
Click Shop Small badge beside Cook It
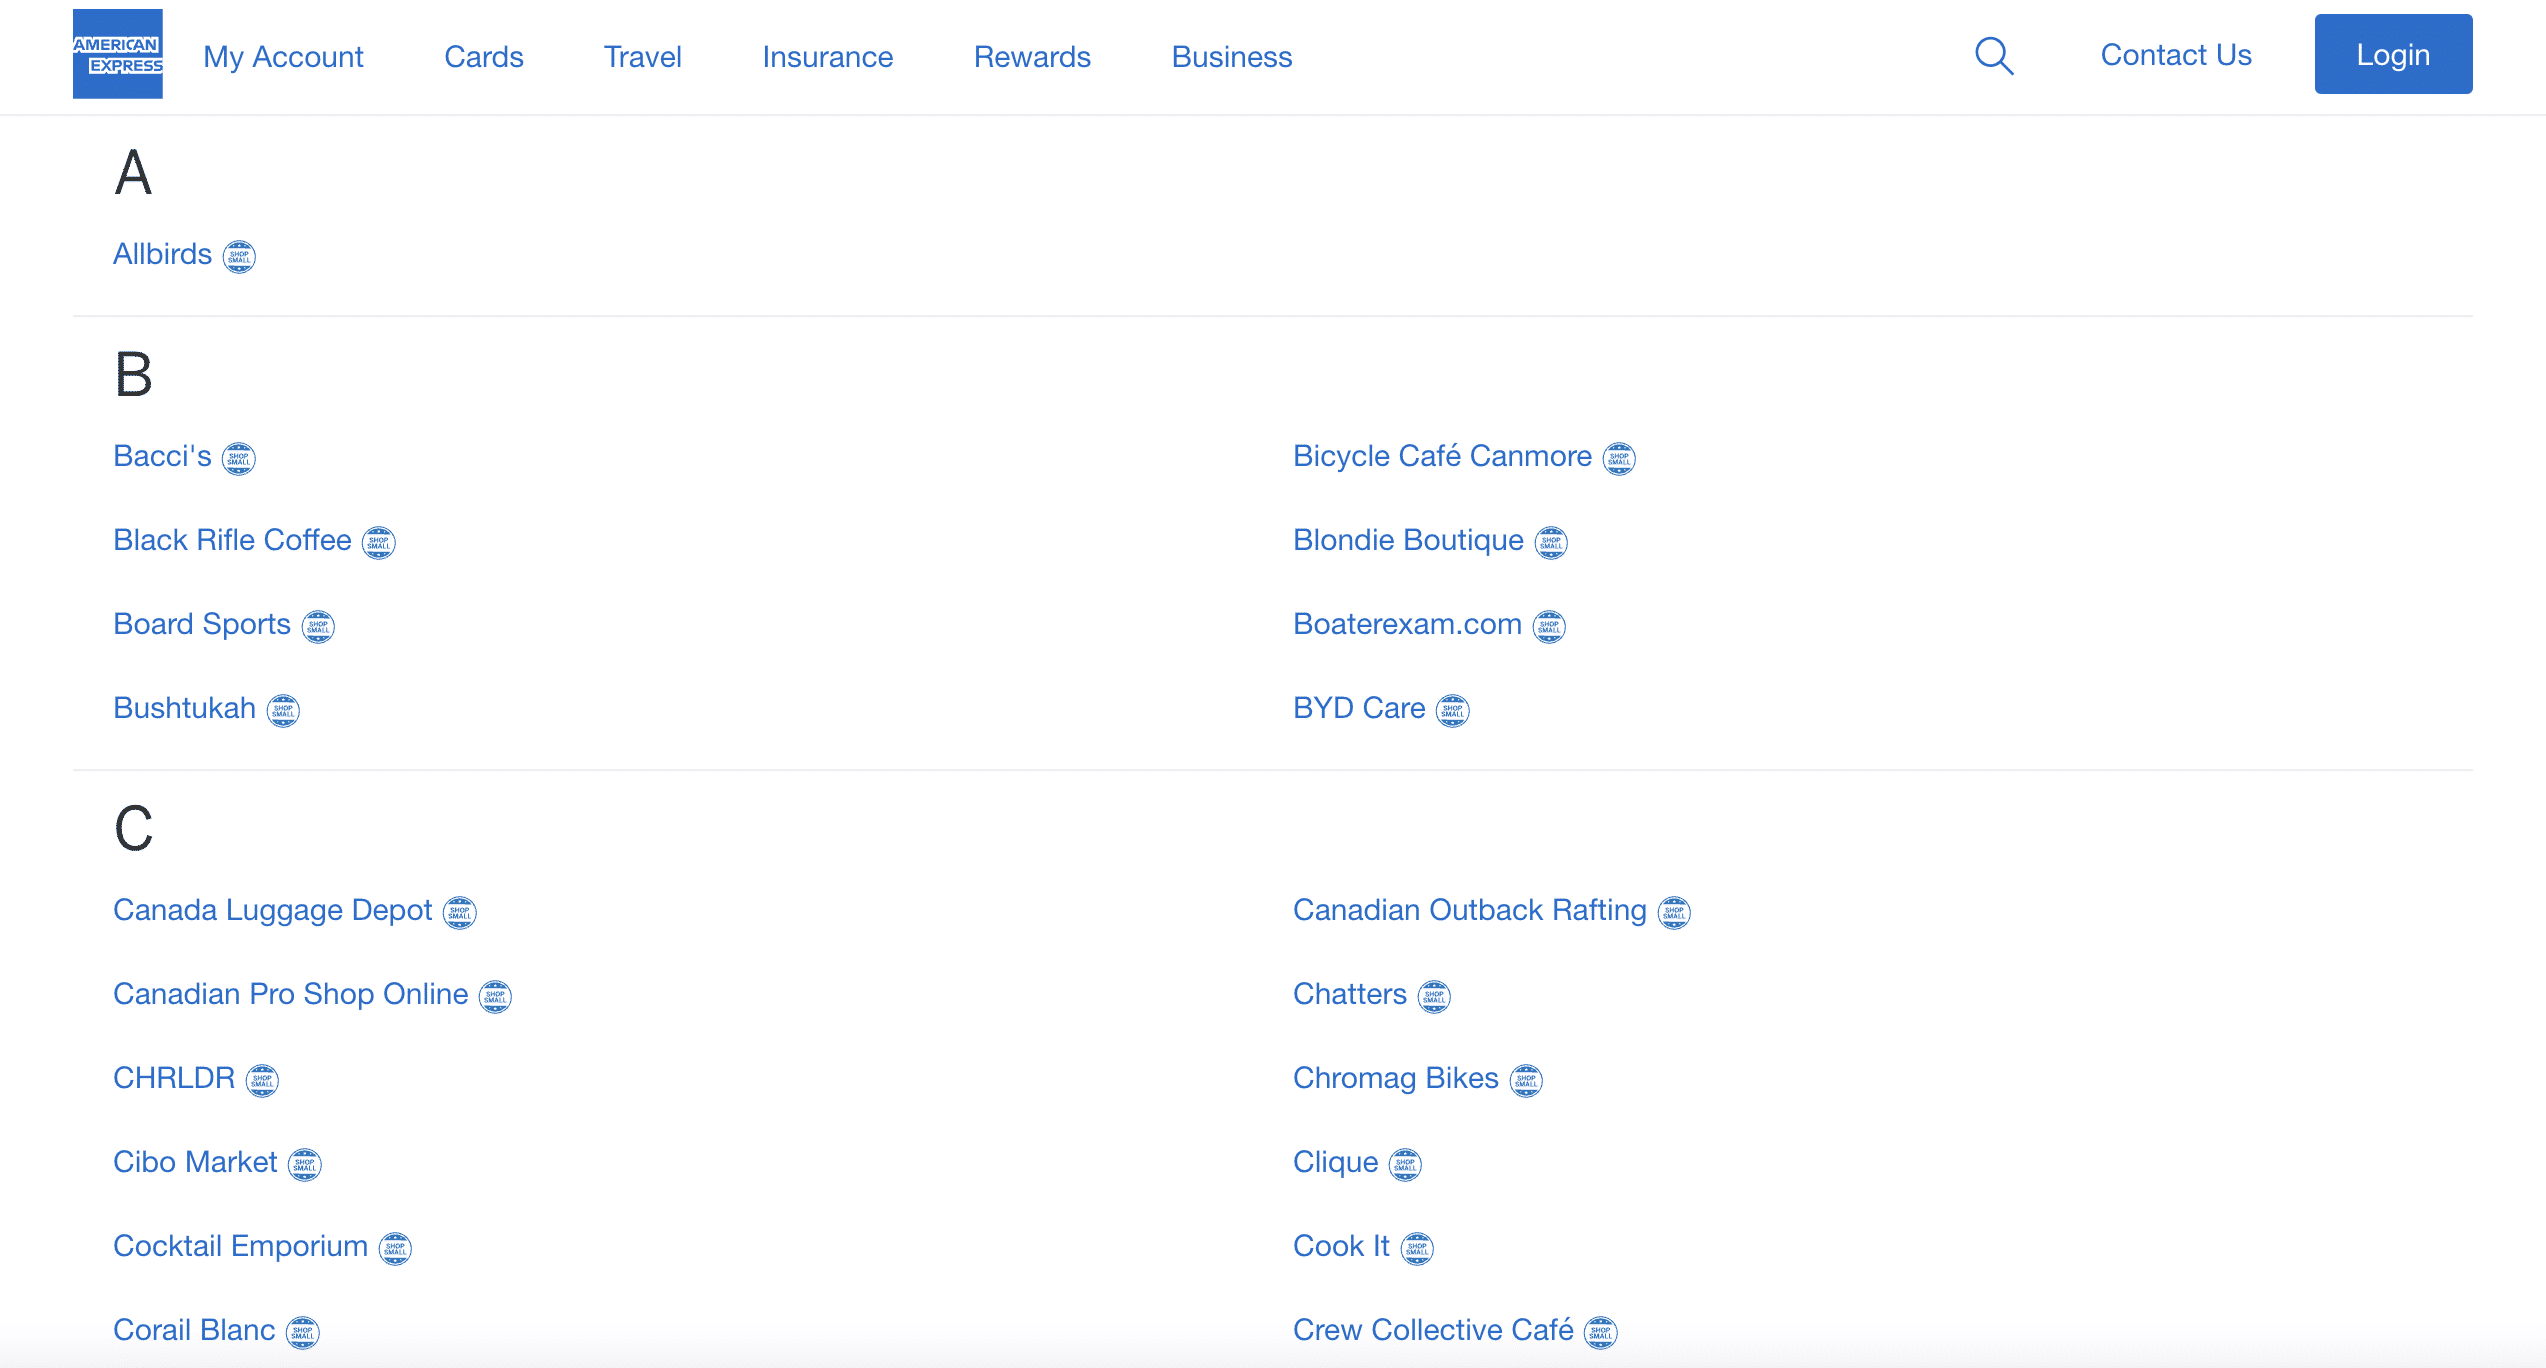click(x=1417, y=1249)
